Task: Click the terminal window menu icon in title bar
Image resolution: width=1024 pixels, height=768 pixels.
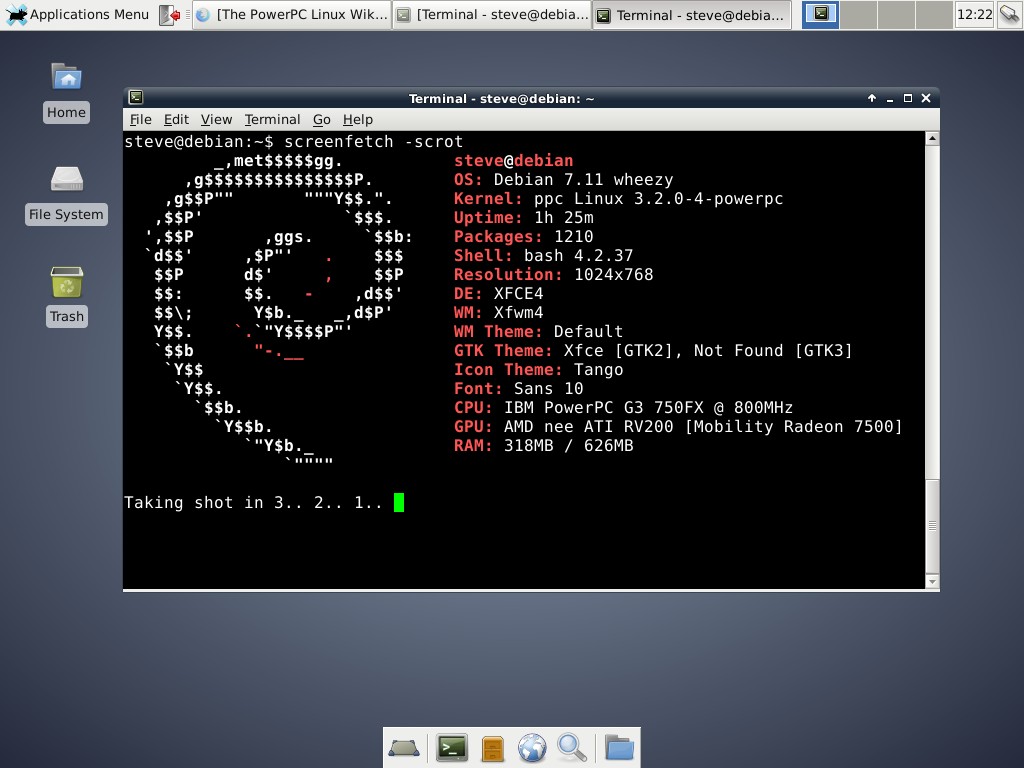Action: 136,98
